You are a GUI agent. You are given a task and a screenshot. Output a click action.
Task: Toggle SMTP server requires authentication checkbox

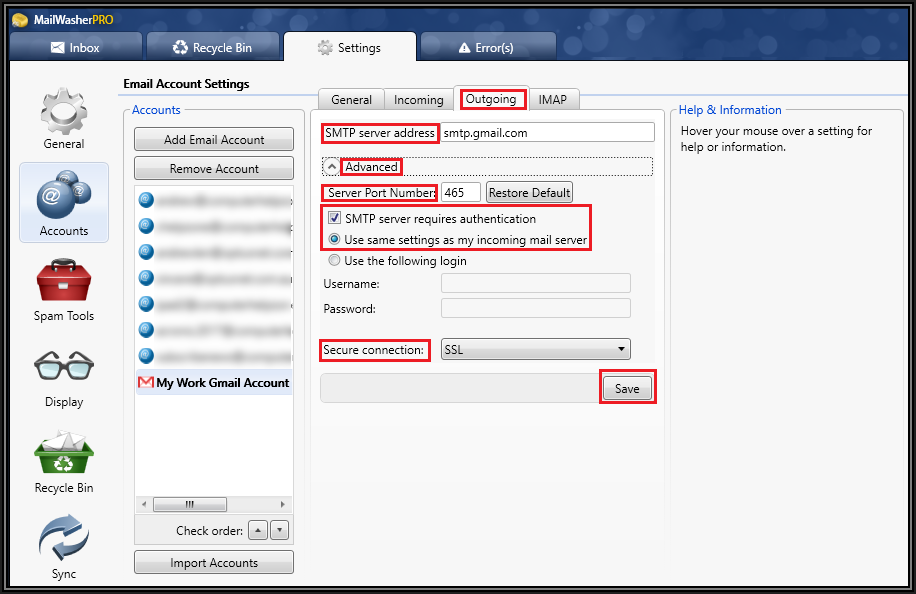pyautogui.click(x=334, y=218)
